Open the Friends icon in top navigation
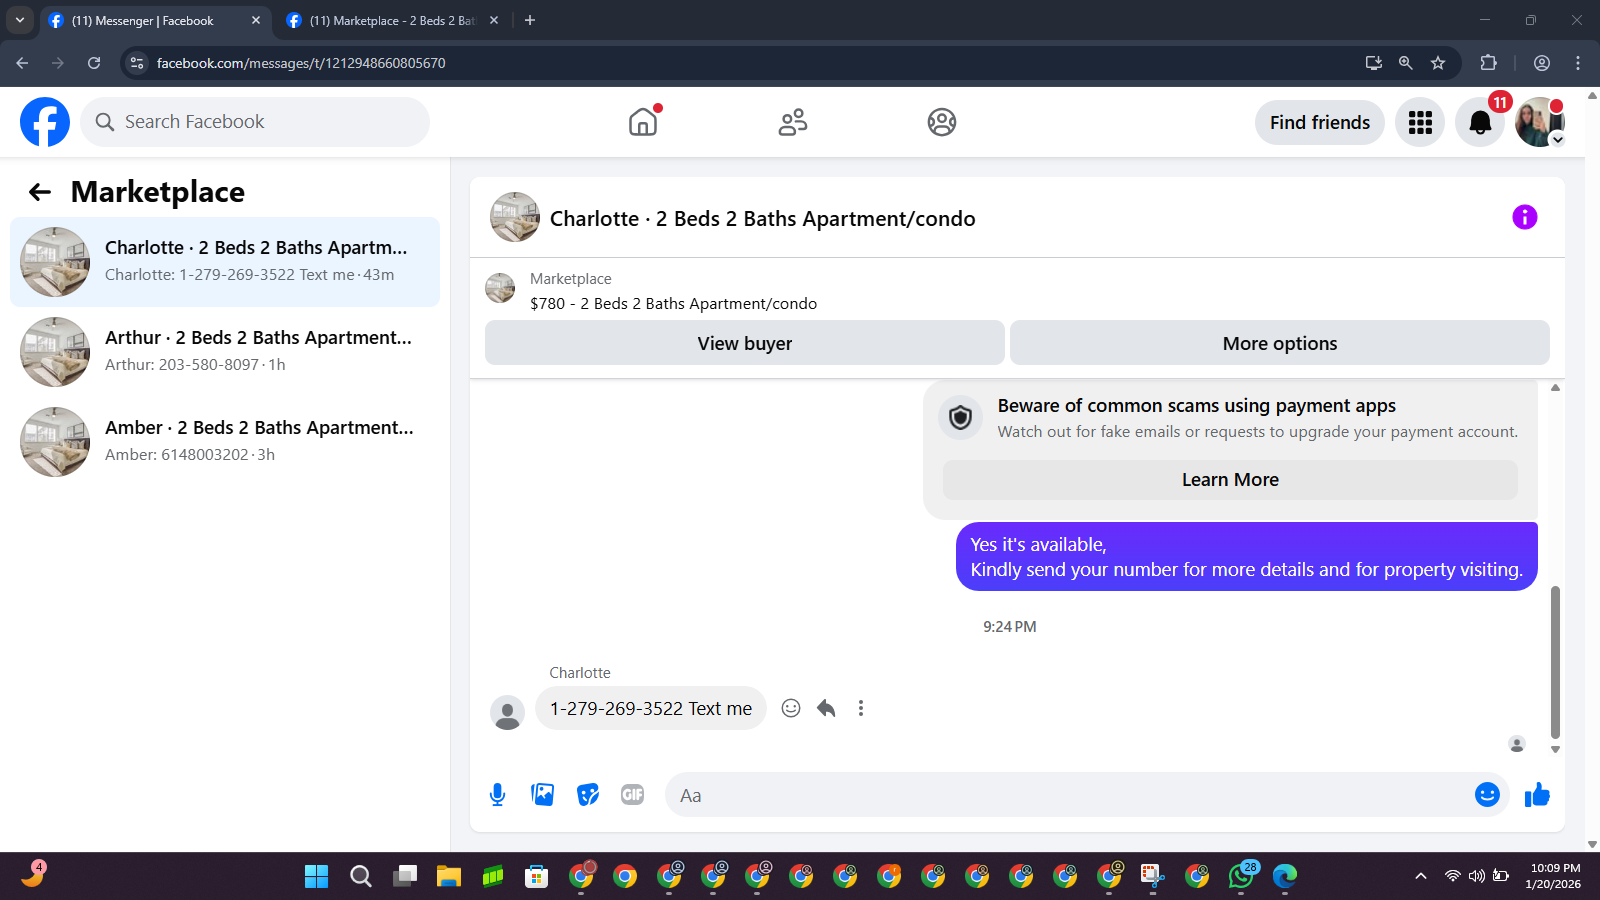This screenshot has width=1600, height=900. [793, 122]
